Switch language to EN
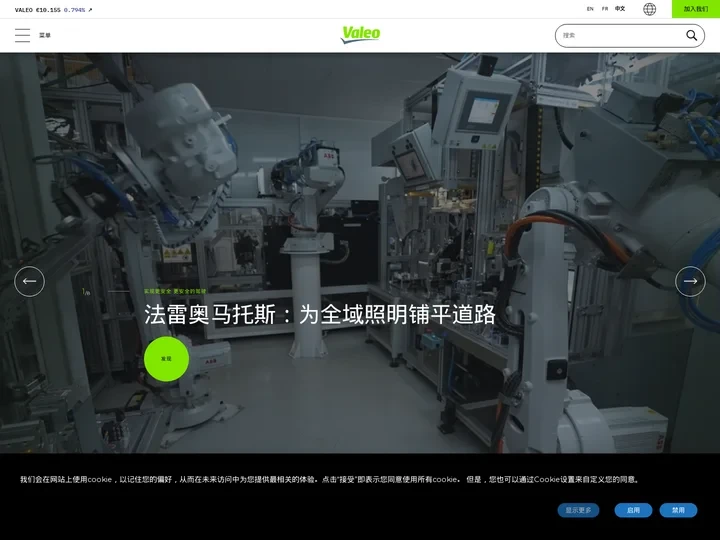720x540 pixels. [590, 9]
